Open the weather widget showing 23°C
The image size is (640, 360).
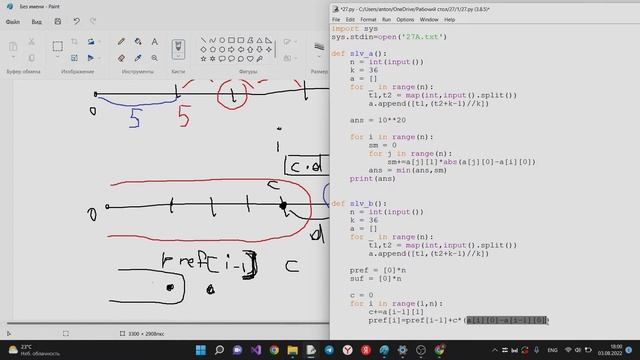point(35,350)
